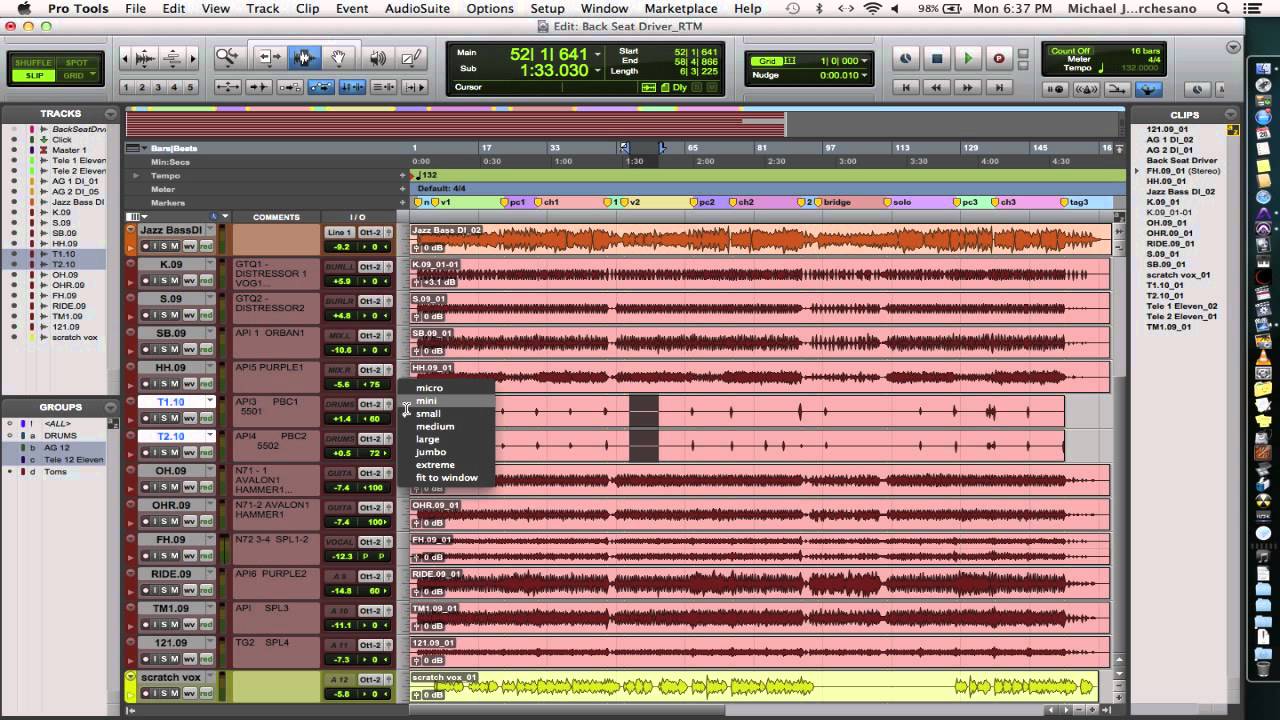Expand the Tempo ruler

click(137, 175)
